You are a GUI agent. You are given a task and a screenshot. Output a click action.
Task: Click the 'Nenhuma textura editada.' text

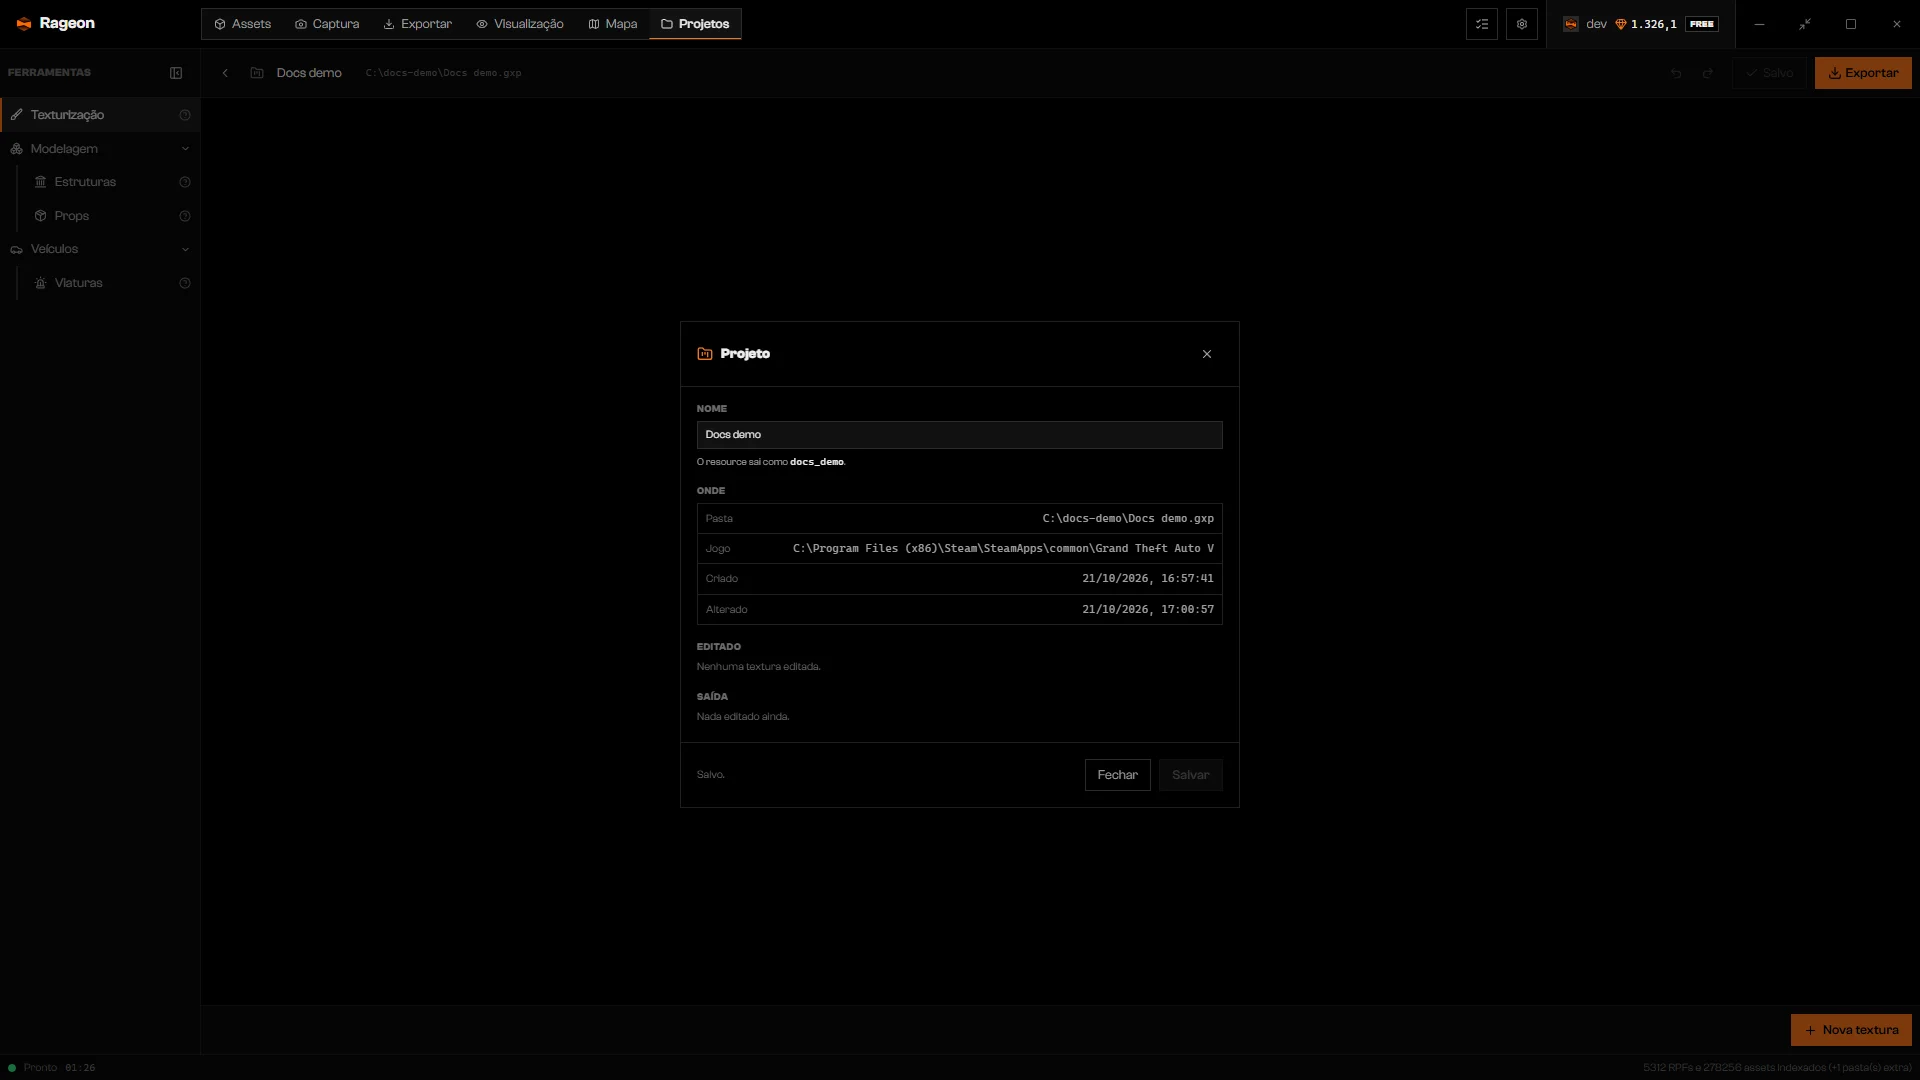758,667
